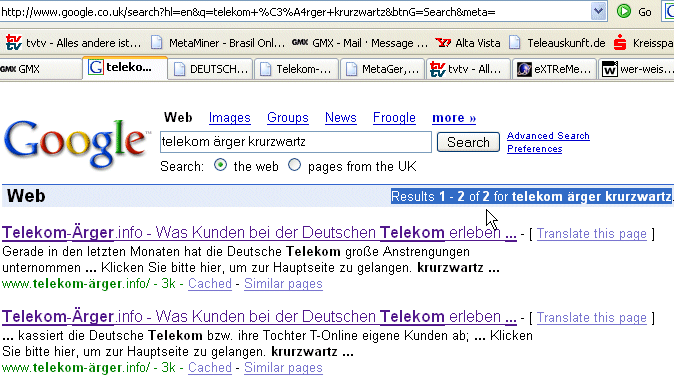Open the Preferences link
This screenshot has width=674, height=381.
[x=534, y=149]
